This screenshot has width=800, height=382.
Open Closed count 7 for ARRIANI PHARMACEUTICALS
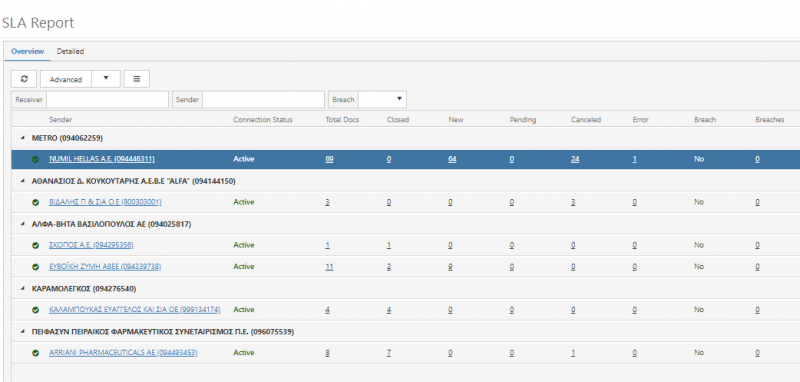(389, 353)
